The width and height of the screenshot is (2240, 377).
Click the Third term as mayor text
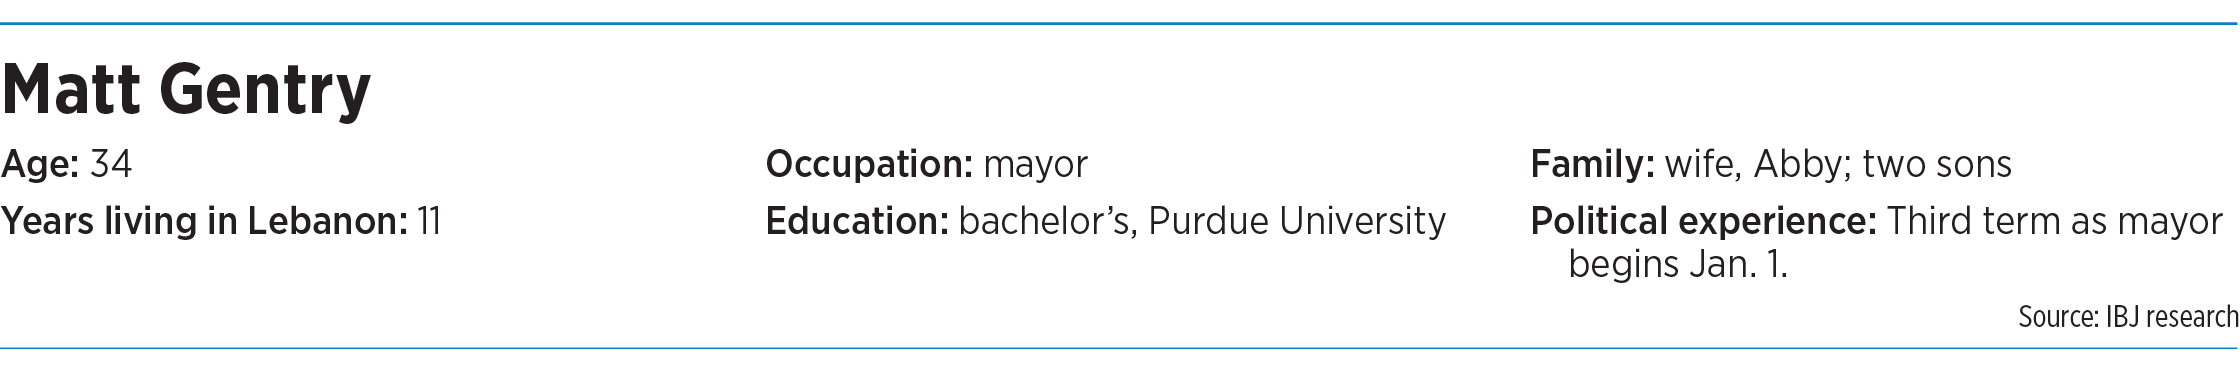point(2055,221)
